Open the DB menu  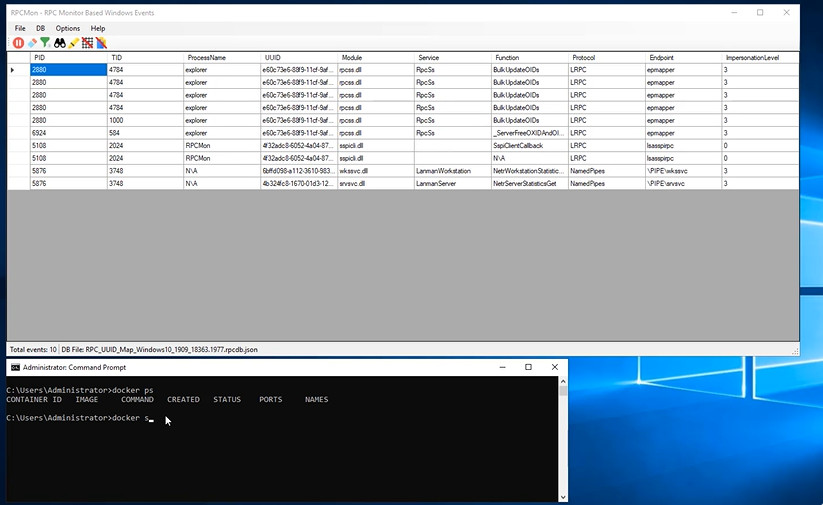click(40, 28)
